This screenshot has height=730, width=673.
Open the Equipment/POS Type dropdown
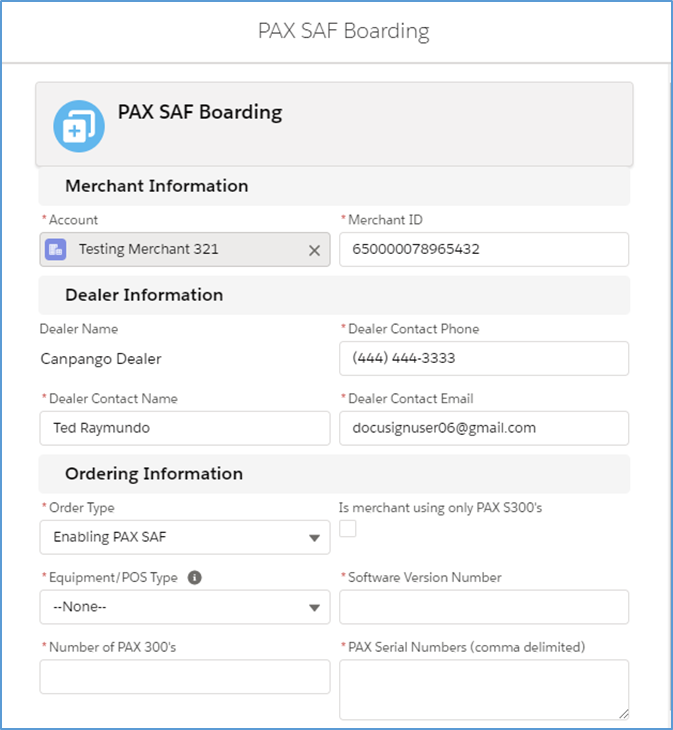pos(185,607)
